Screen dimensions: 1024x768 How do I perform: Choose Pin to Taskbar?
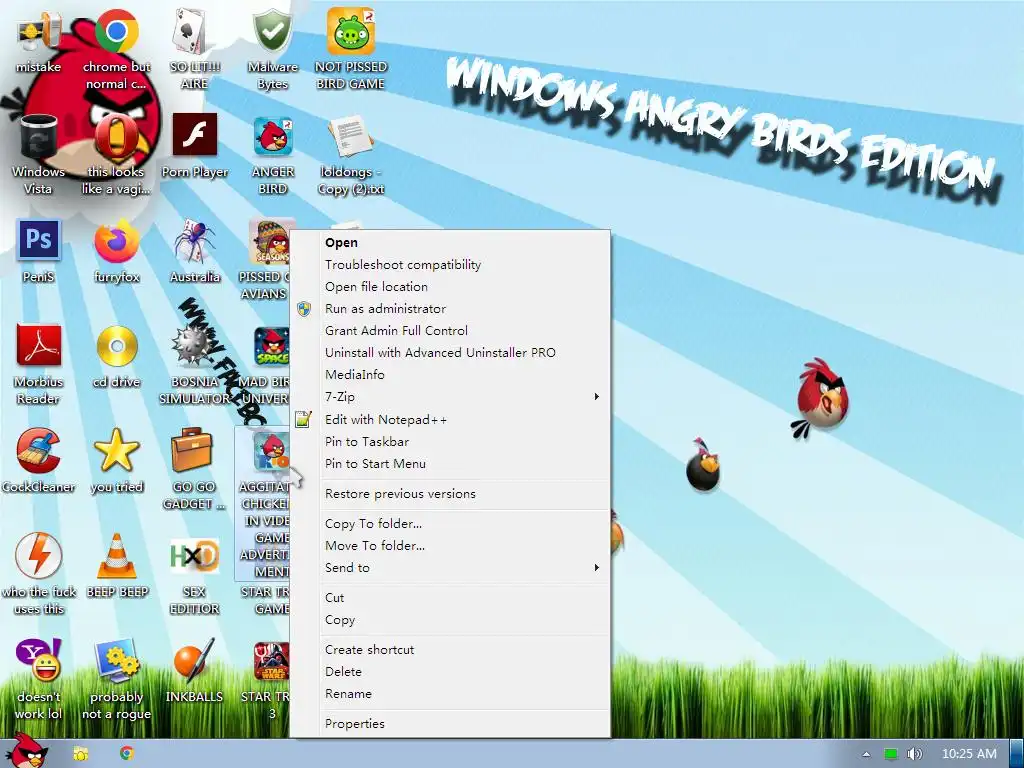pos(450,441)
